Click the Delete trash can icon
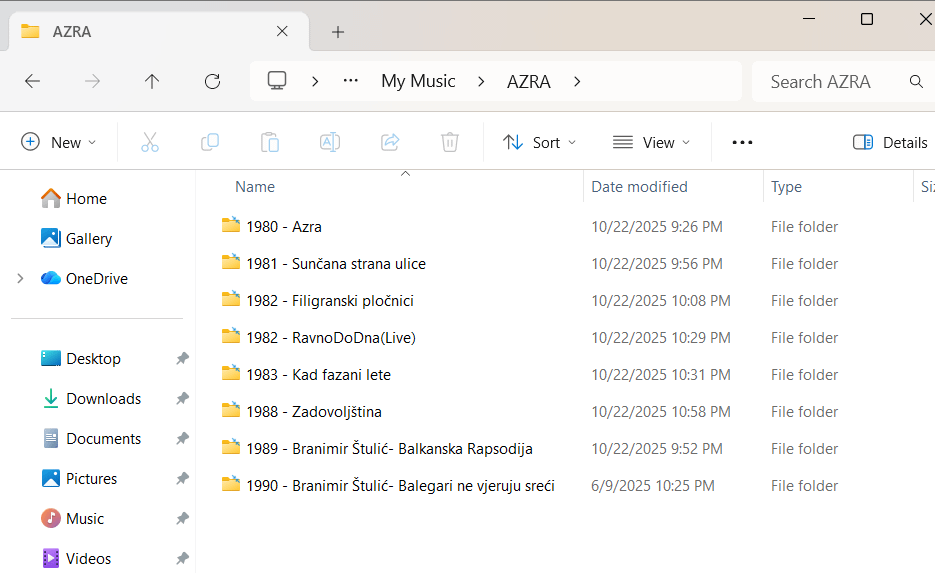Image resolution: width=935 pixels, height=573 pixels. coord(450,143)
